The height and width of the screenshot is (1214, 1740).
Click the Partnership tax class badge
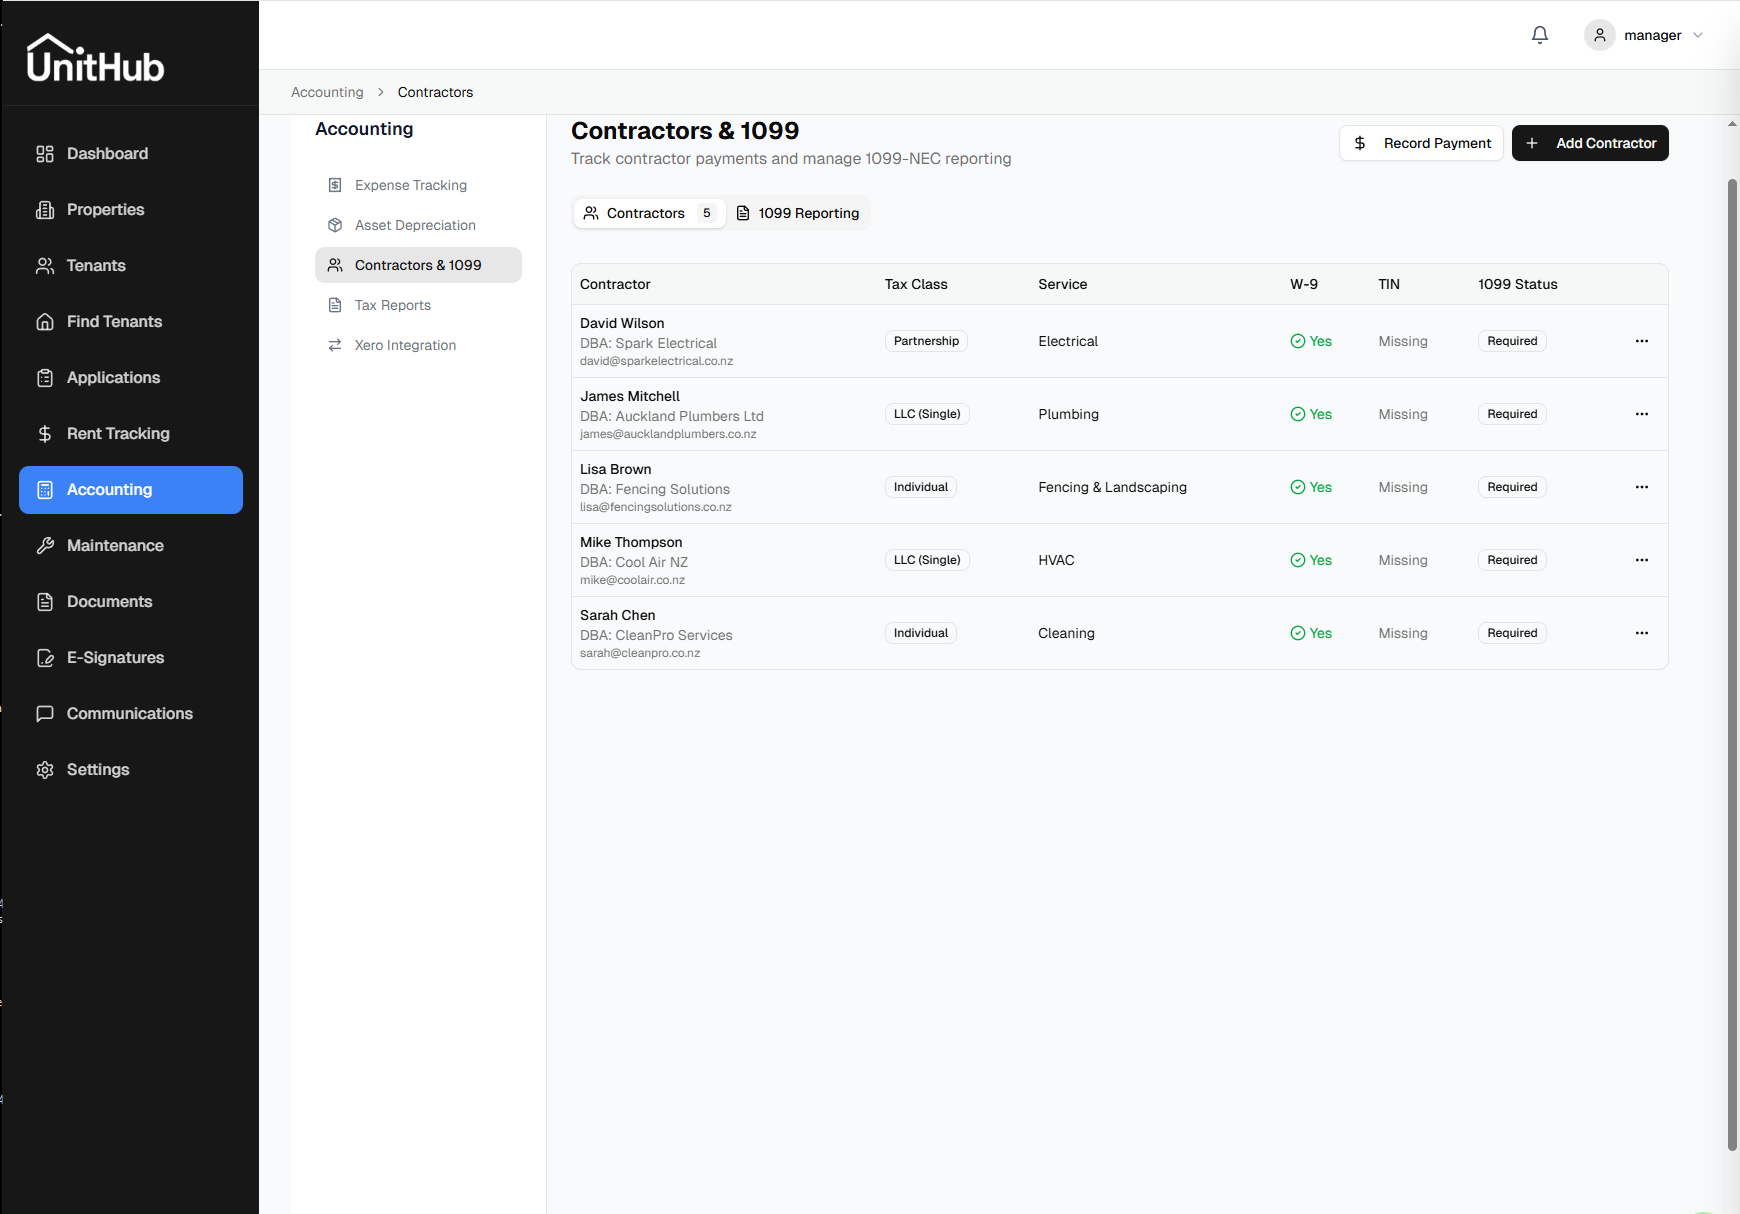click(x=926, y=341)
